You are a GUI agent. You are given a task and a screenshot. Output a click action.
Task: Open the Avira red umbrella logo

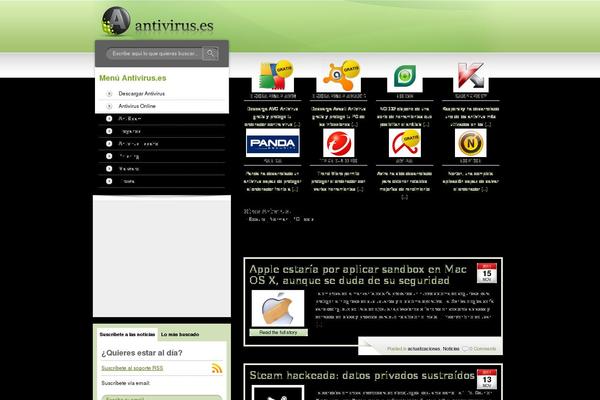[x=405, y=143]
